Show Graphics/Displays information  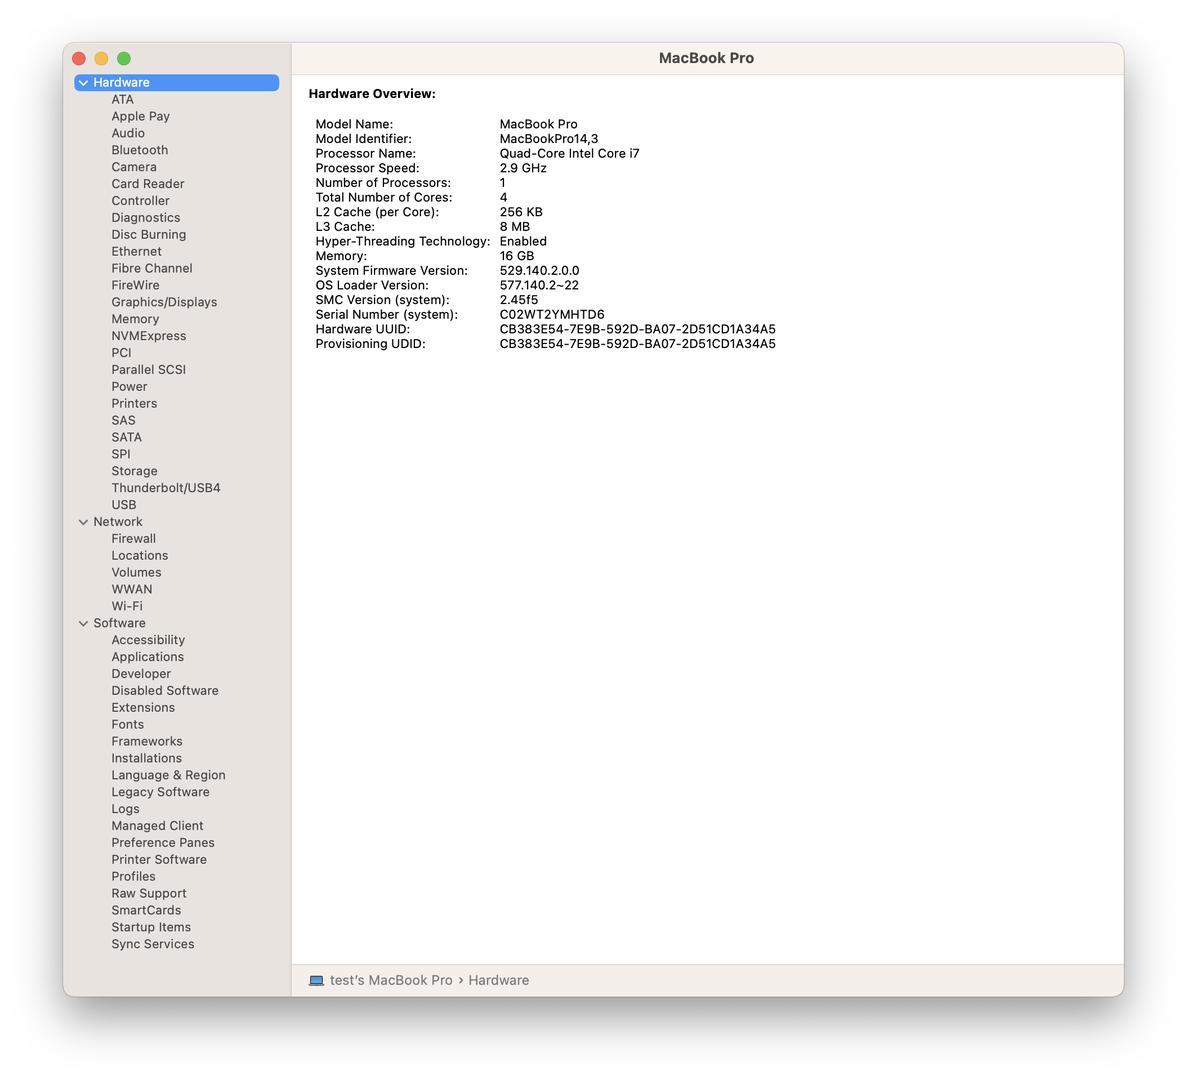point(164,302)
